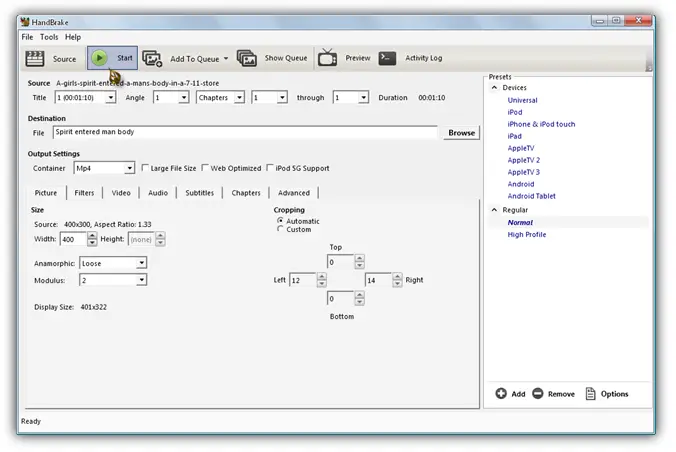
Task: Enable the iPod 5G Support checkbox
Action: coord(270,168)
